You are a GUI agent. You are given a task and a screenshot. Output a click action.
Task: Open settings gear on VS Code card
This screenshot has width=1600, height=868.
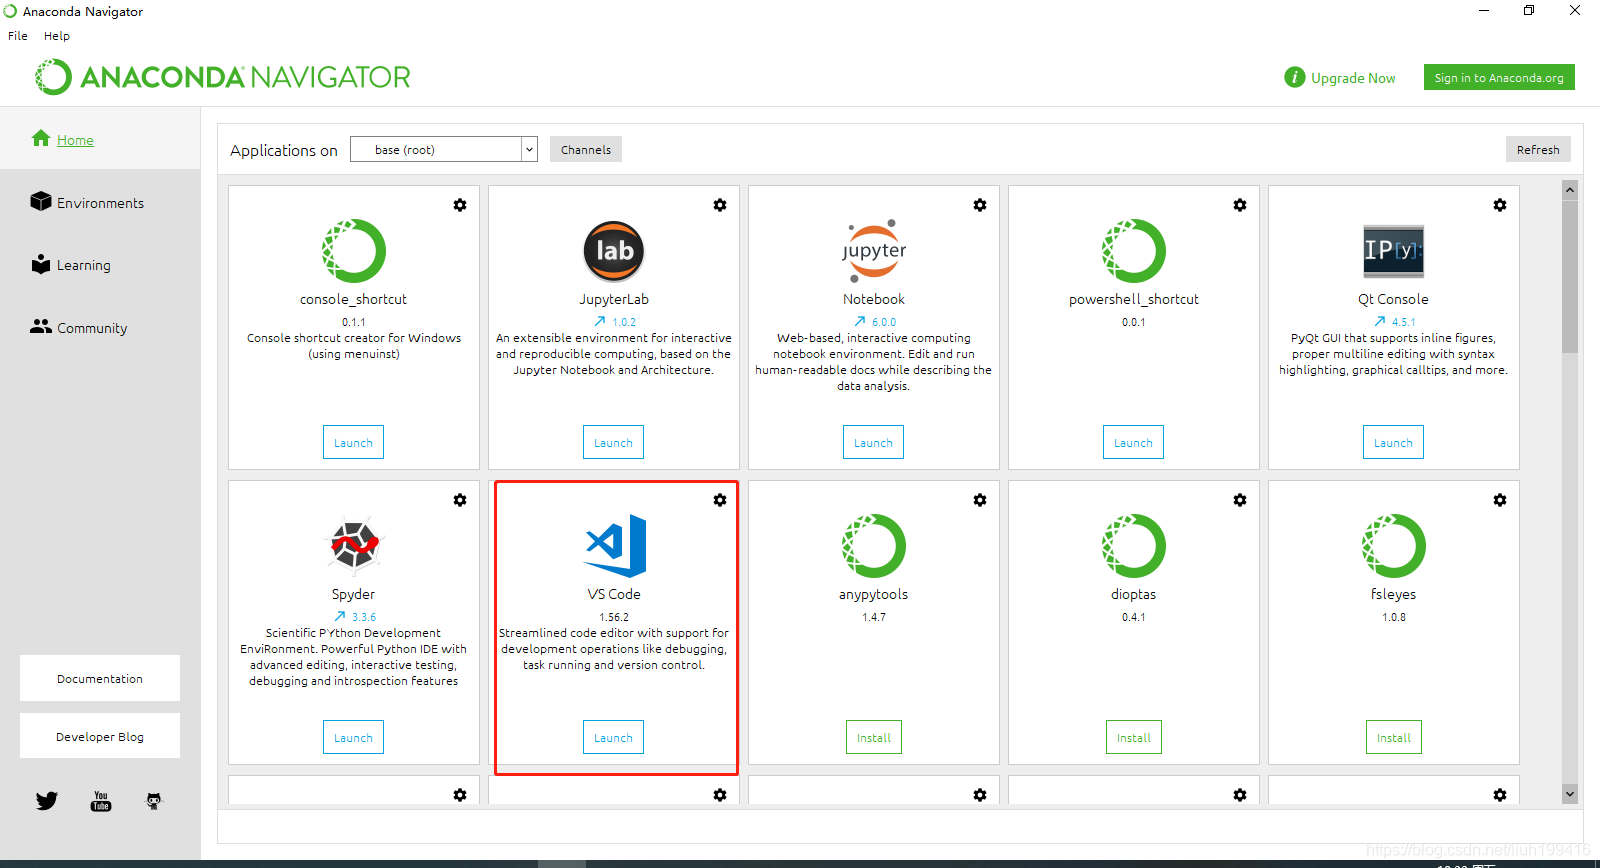pos(720,500)
